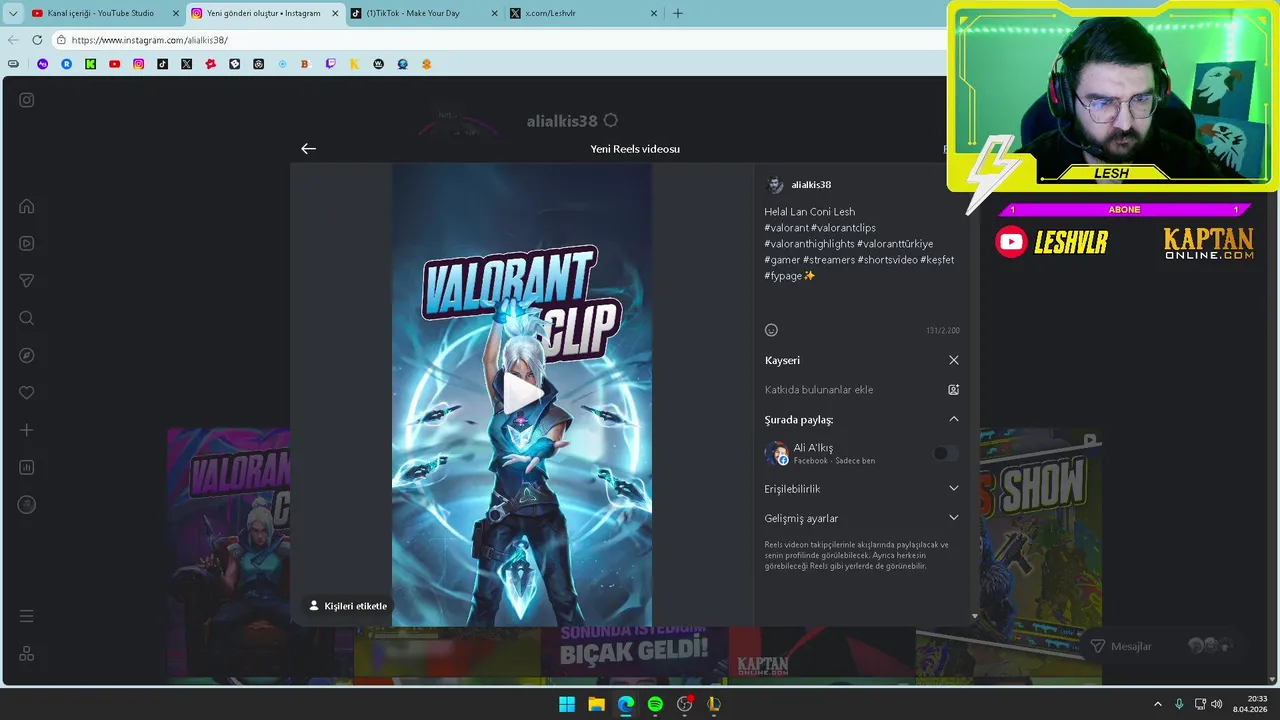Image resolution: width=1280 pixels, height=720 pixels.
Task: Click Kişileri etiketle button
Action: click(348, 606)
